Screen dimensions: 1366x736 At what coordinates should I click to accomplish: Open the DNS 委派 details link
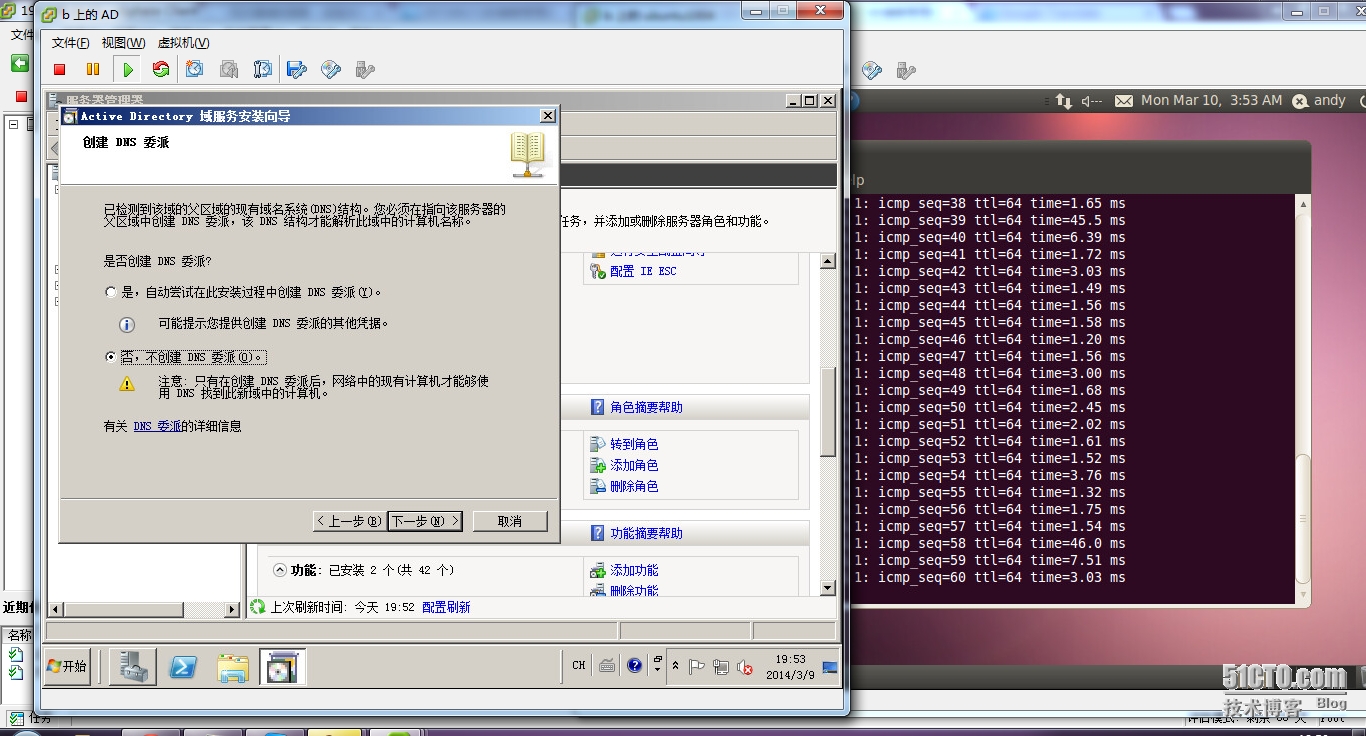(x=157, y=426)
